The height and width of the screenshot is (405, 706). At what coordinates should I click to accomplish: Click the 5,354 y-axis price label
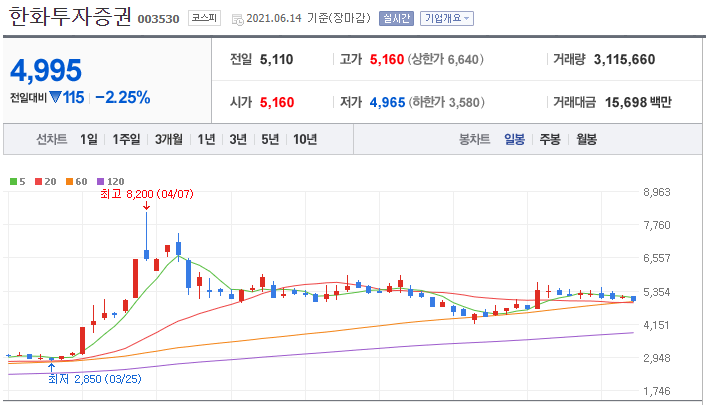click(x=657, y=292)
